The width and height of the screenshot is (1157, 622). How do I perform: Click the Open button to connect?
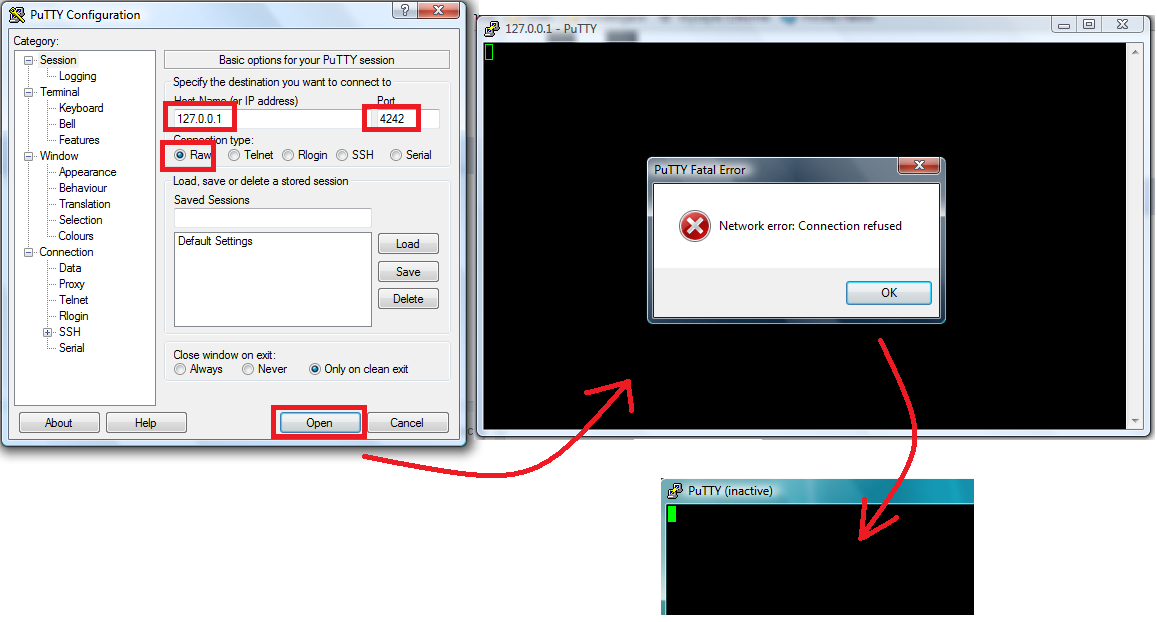[x=320, y=423]
